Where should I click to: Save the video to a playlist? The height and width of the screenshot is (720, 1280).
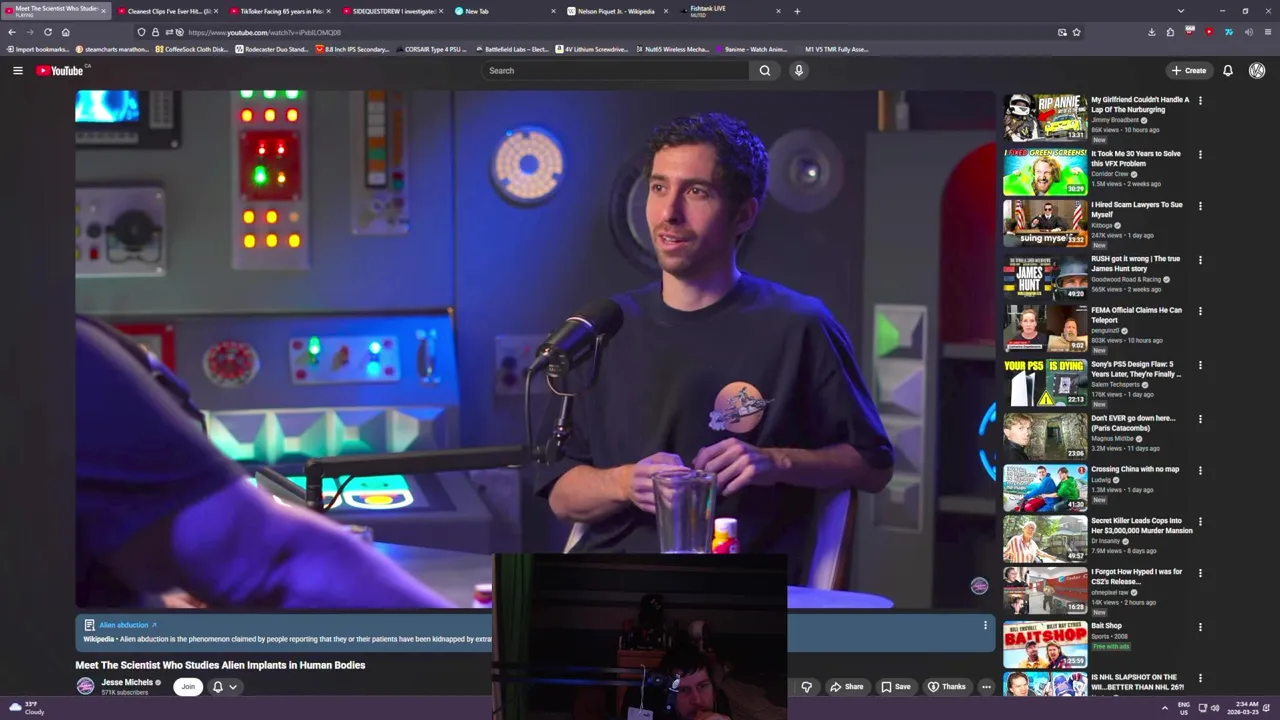pyautogui.click(x=896, y=687)
